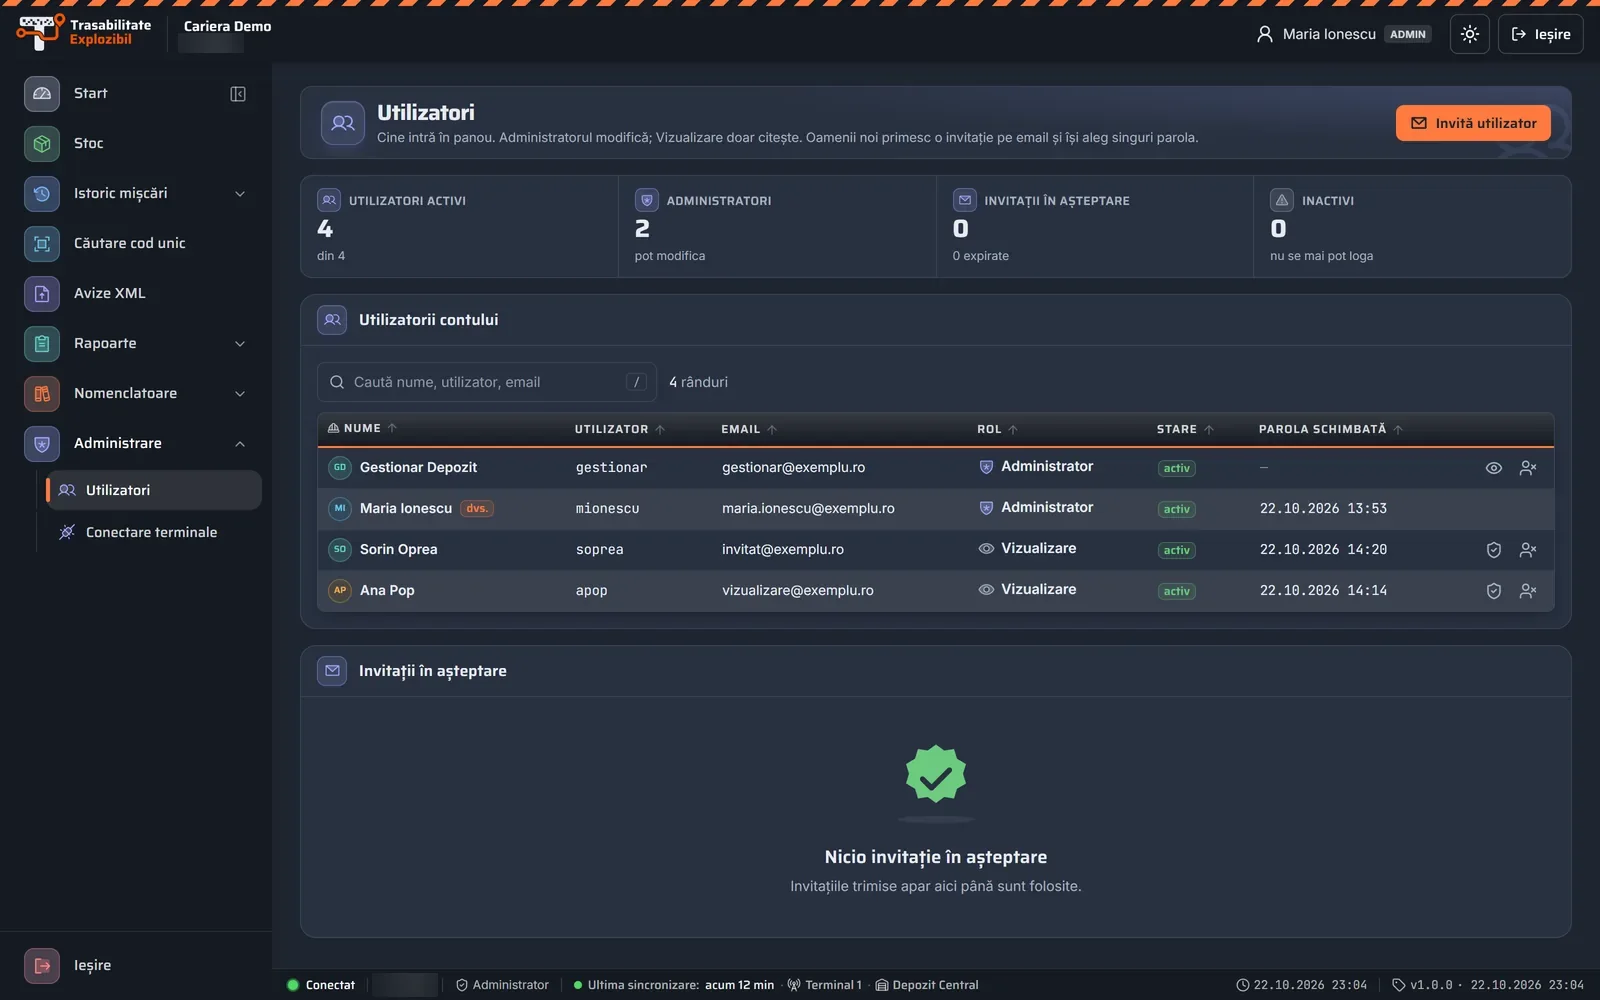Sort the table by Email column

click(x=749, y=429)
